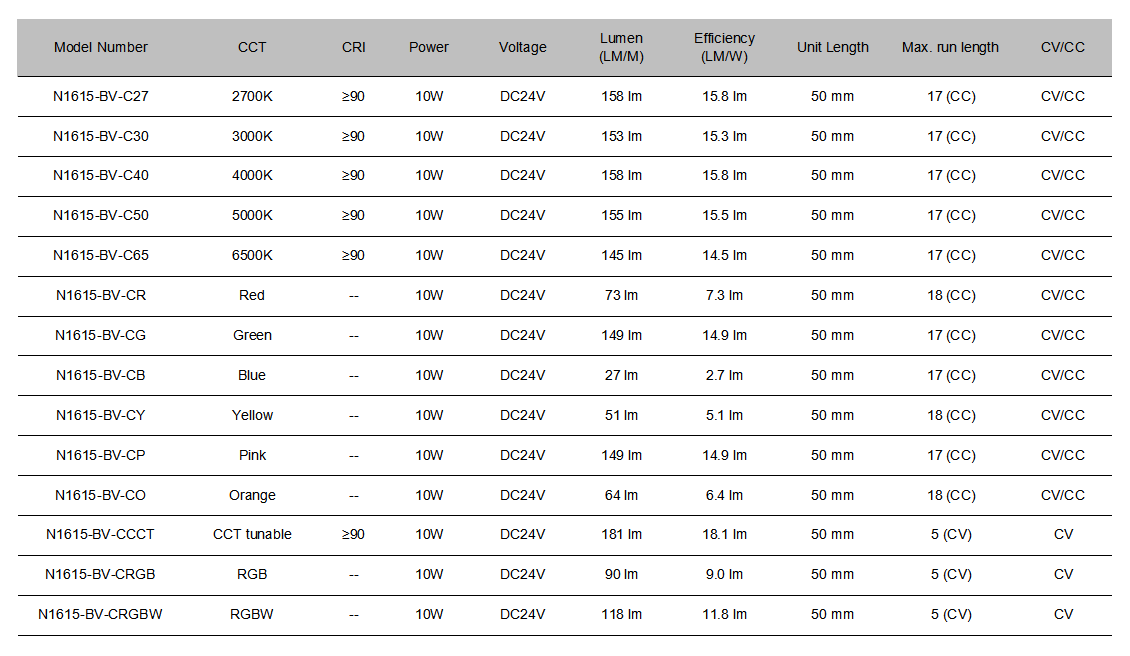Screen dimensions: 1130x656
Task: Select the N1615-BV-CCCT model cell
Action: (x=100, y=534)
